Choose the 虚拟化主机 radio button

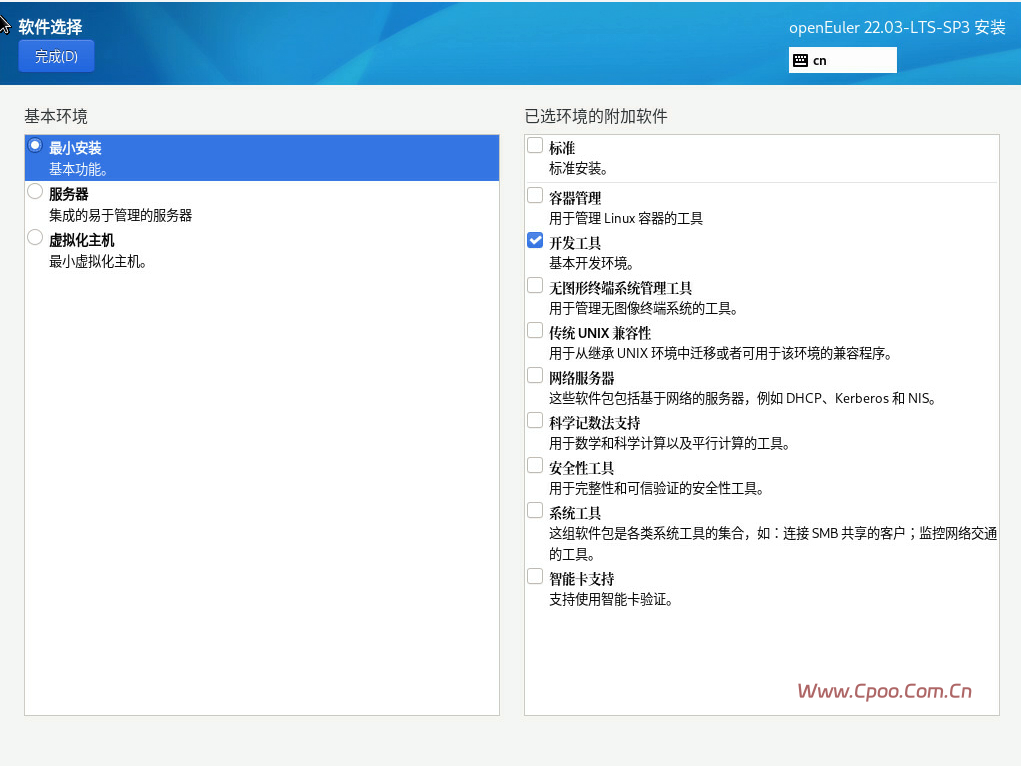coord(35,238)
